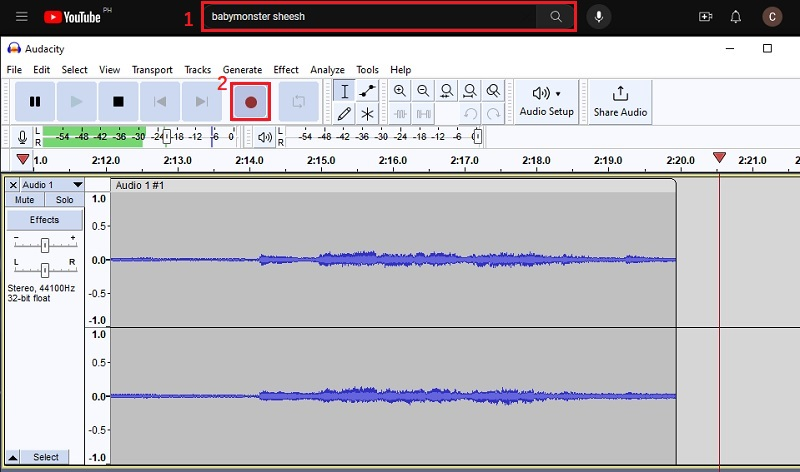The image size is (800, 472).
Task: Open the Tracks menu
Action: (x=197, y=69)
